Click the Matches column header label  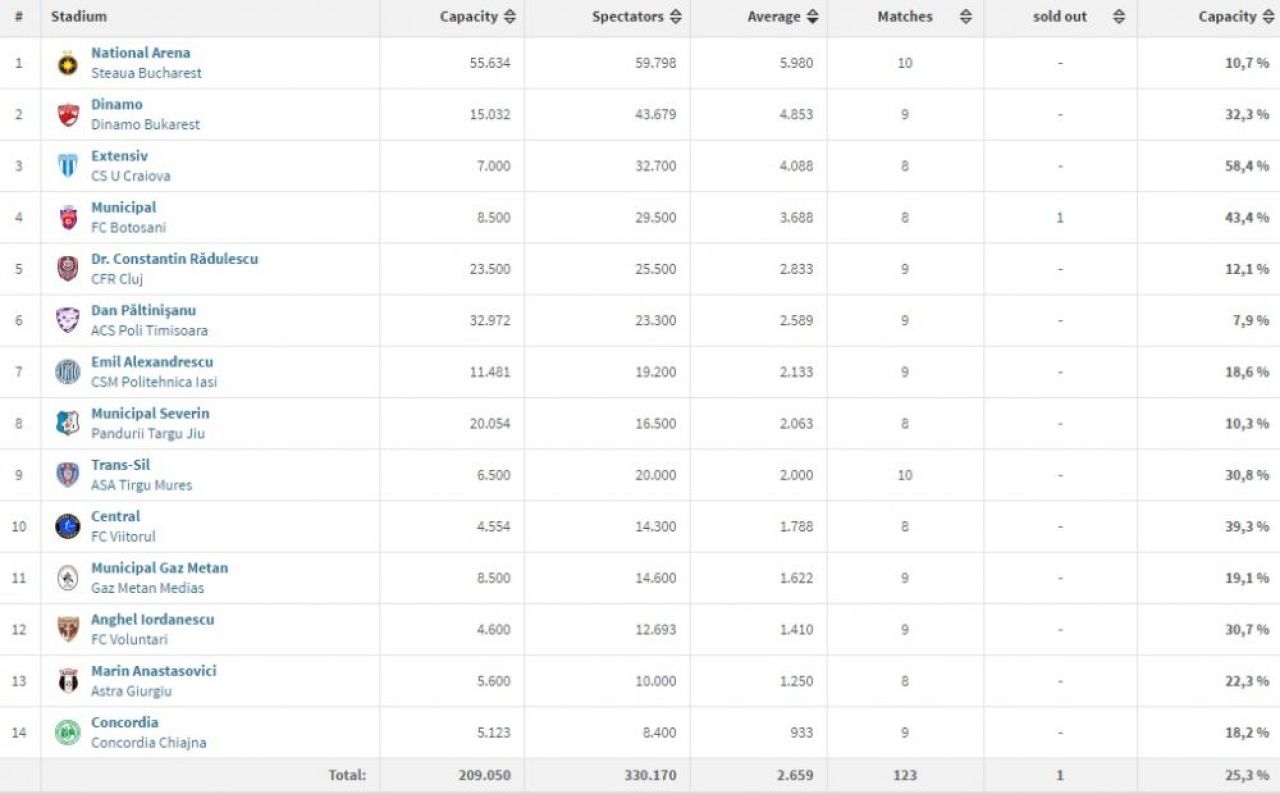pyautogui.click(x=905, y=17)
